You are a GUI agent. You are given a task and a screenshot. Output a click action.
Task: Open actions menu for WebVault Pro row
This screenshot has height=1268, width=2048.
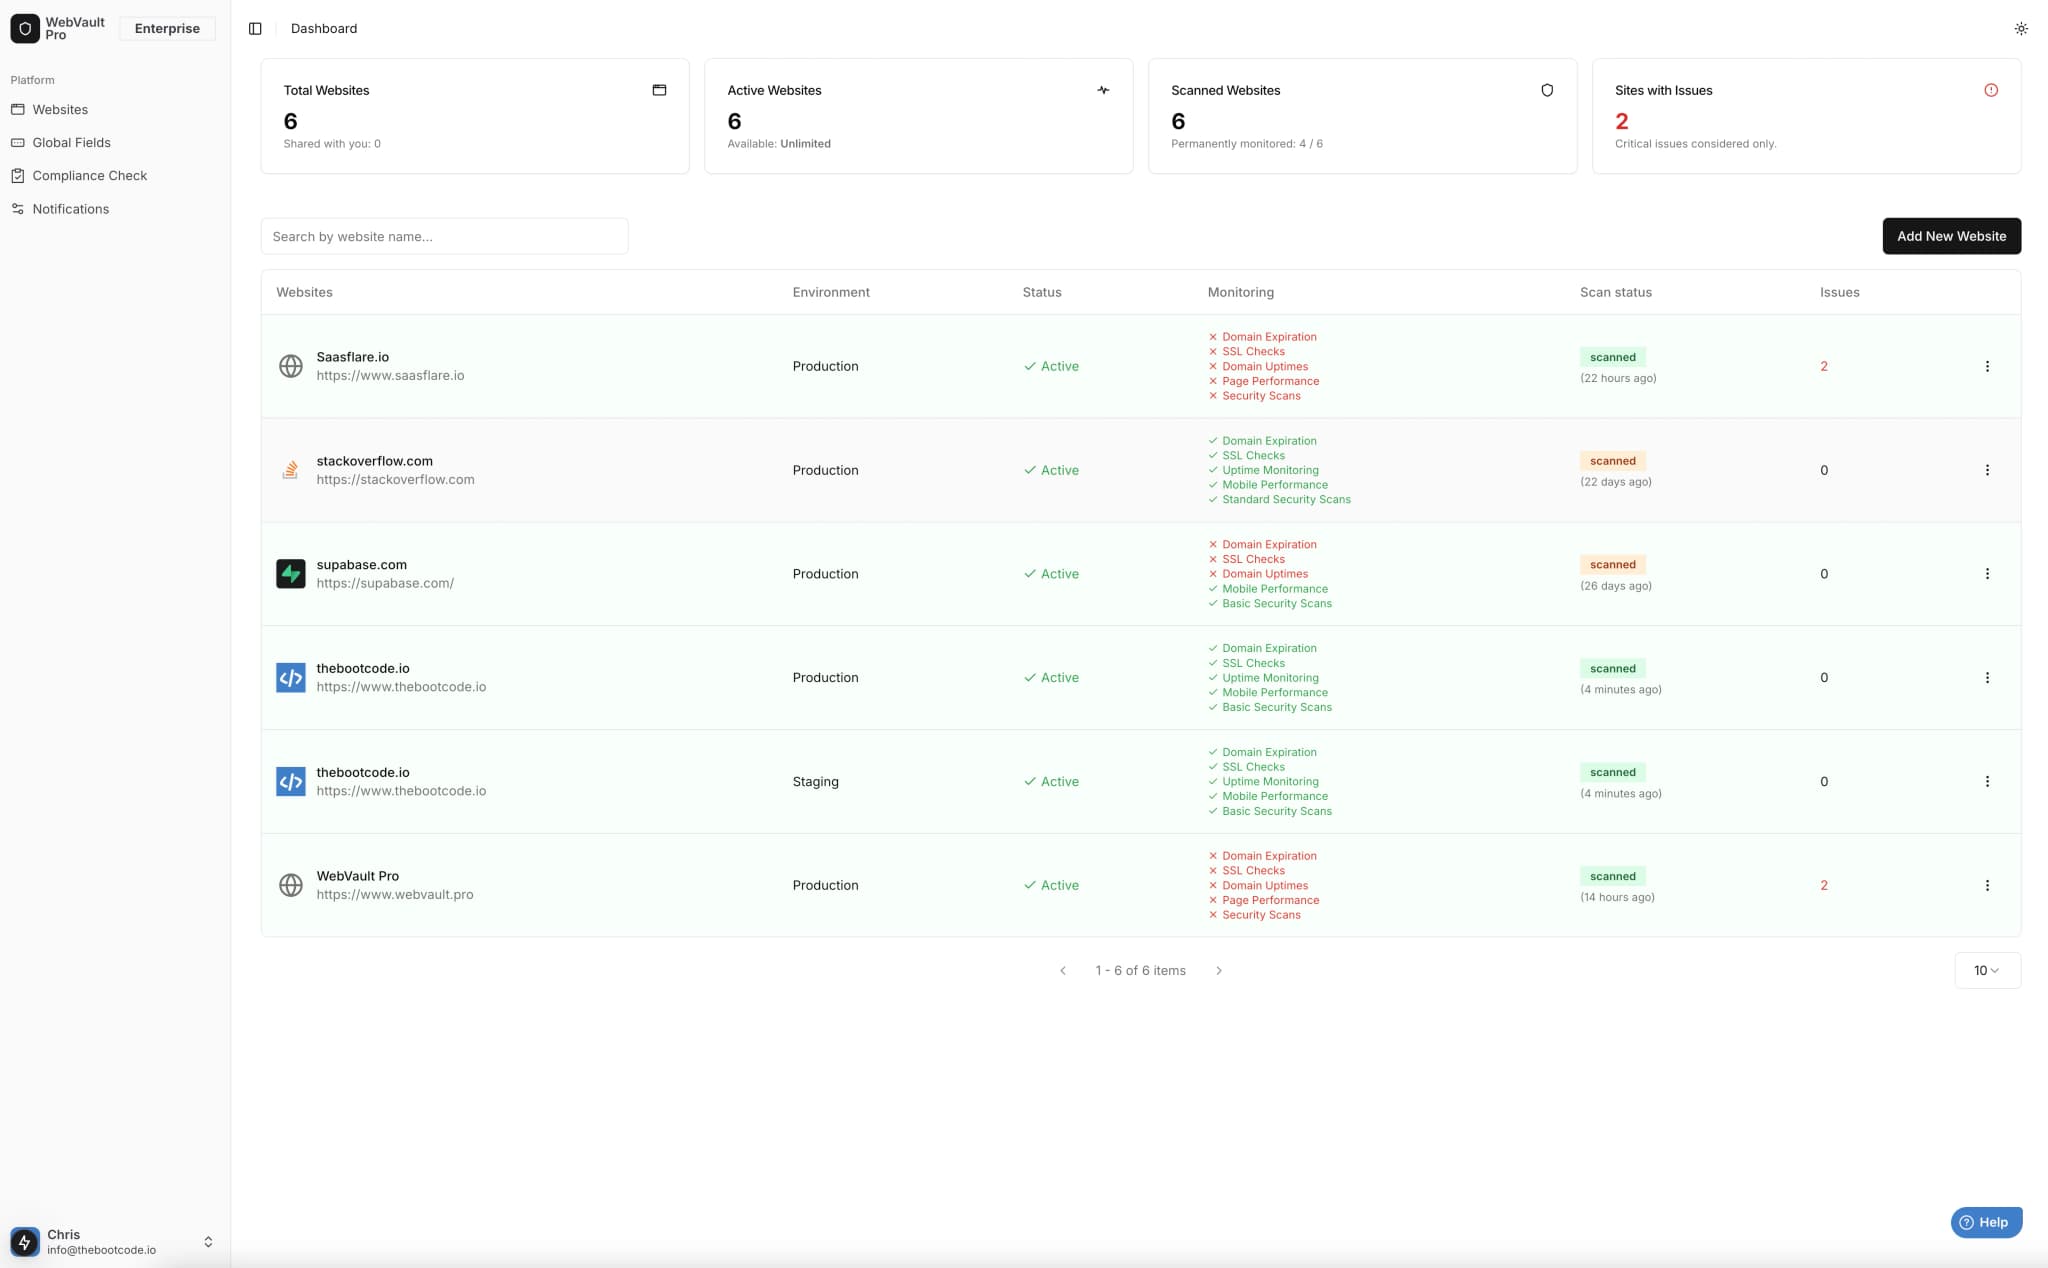coord(1987,885)
